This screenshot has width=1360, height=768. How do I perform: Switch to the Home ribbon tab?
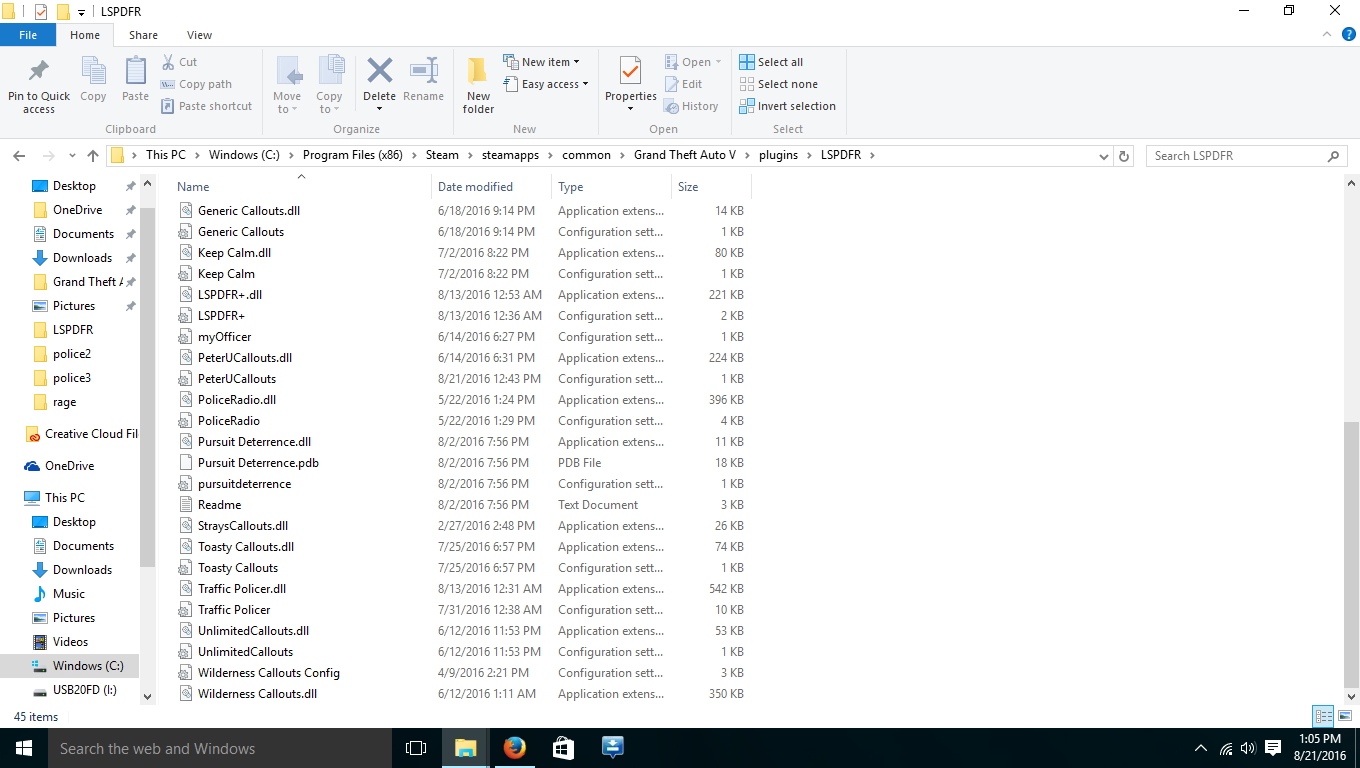point(85,35)
